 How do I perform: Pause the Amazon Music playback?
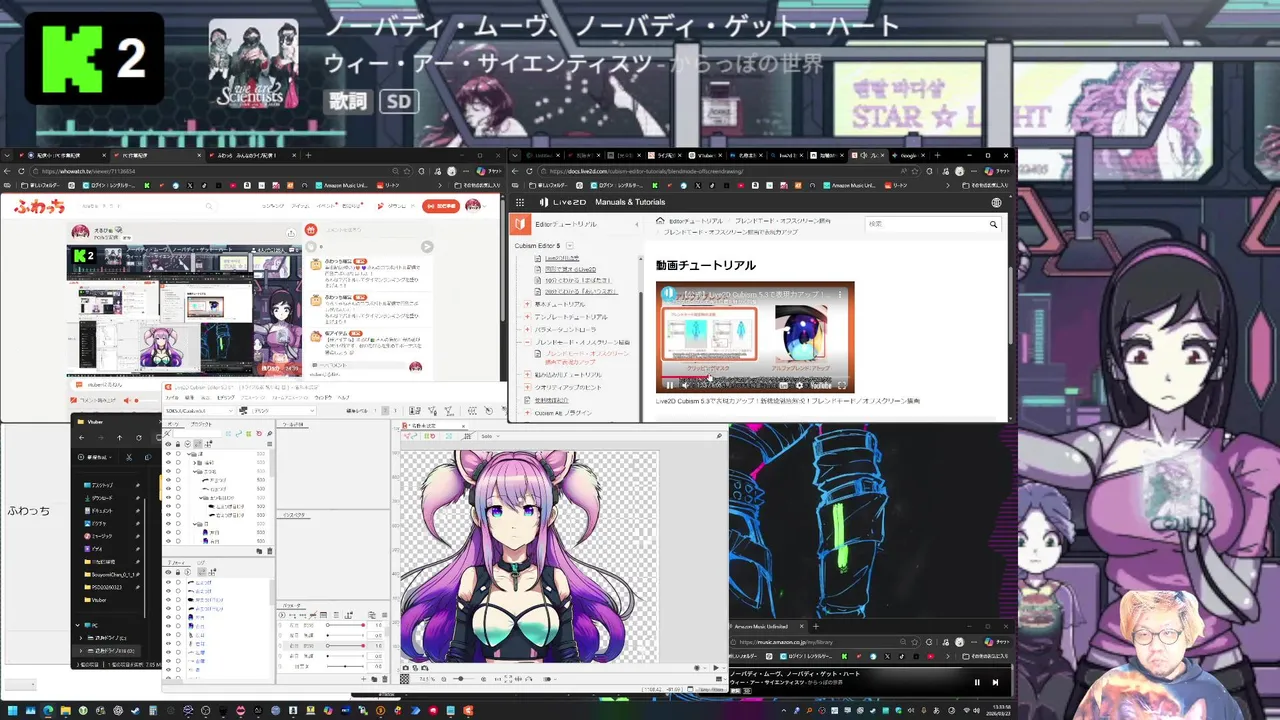pyautogui.click(x=977, y=682)
